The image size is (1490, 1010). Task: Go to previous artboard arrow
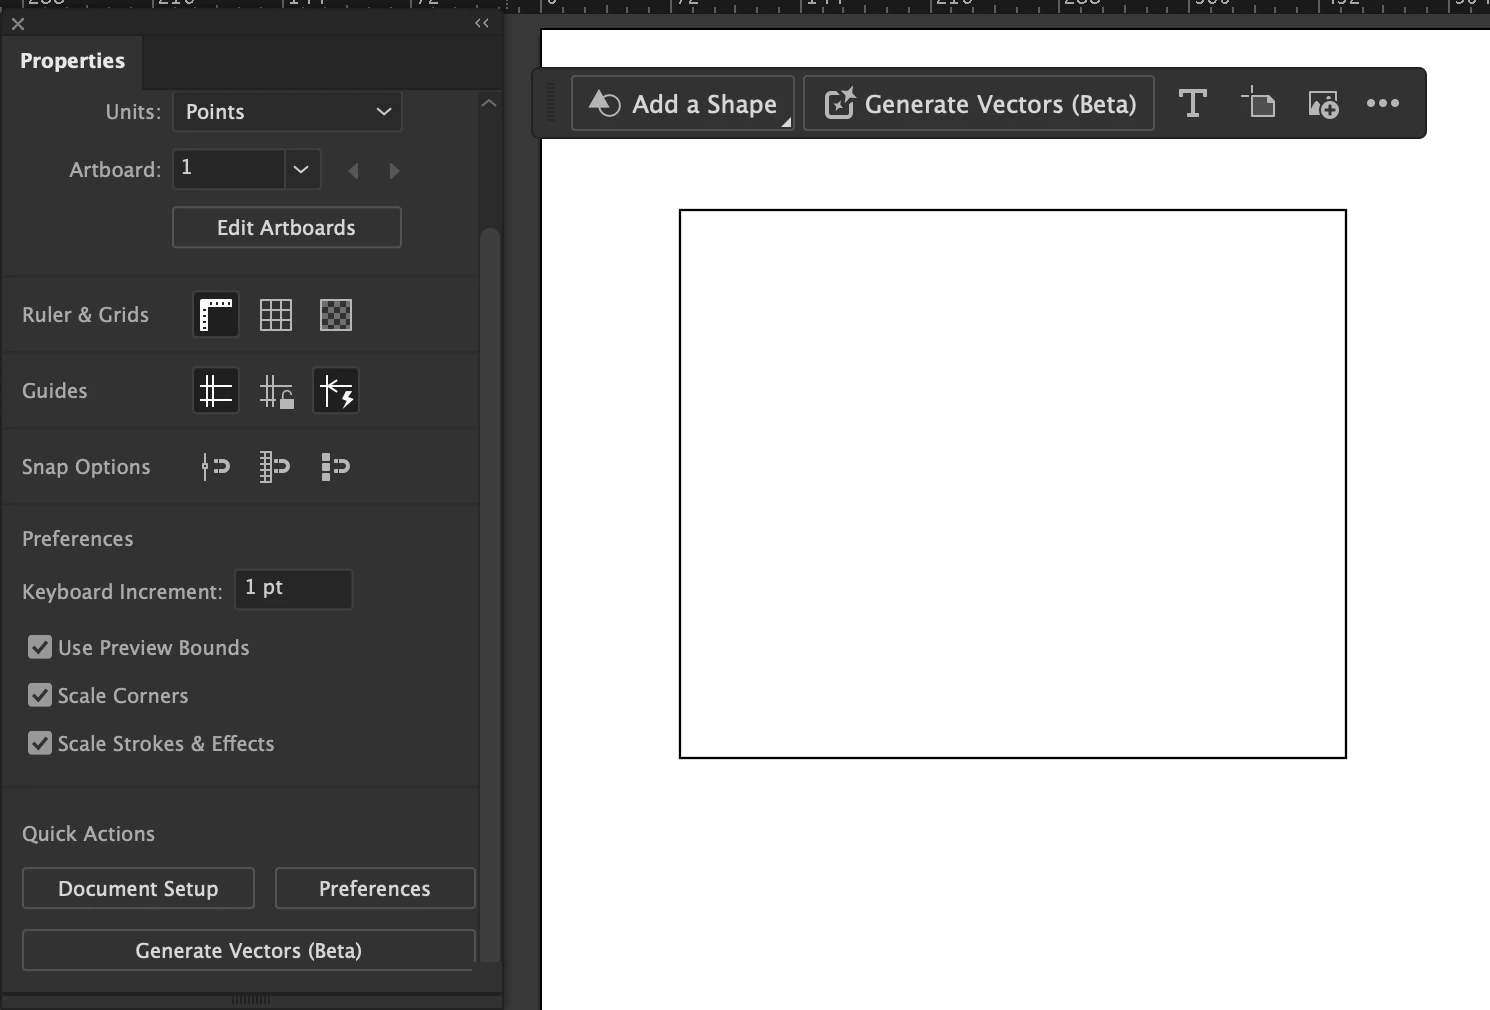coord(353,171)
